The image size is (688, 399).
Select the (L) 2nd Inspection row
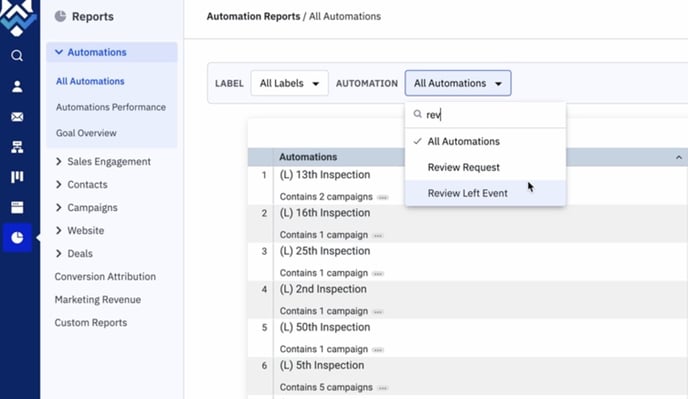pyautogui.click(x=467, y=300)
